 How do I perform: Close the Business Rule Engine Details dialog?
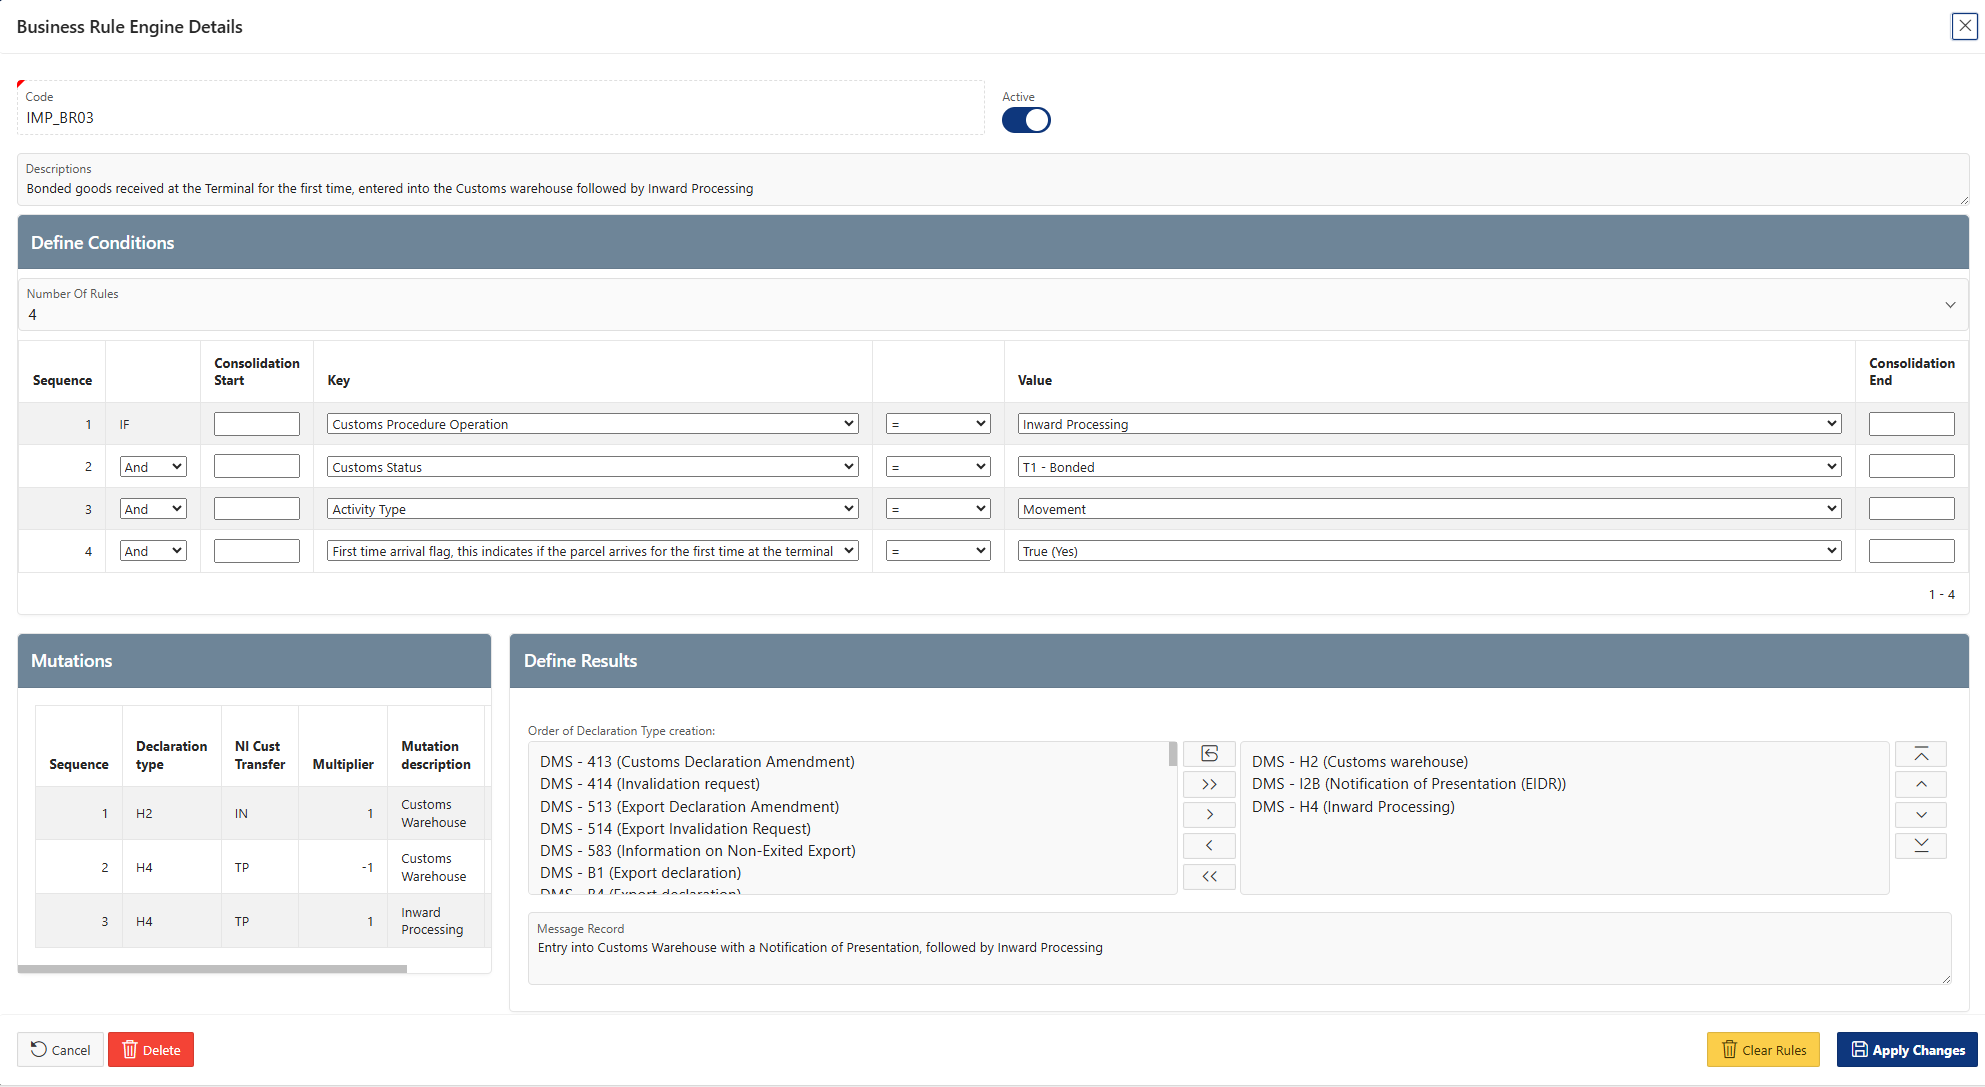point(1964,26)
